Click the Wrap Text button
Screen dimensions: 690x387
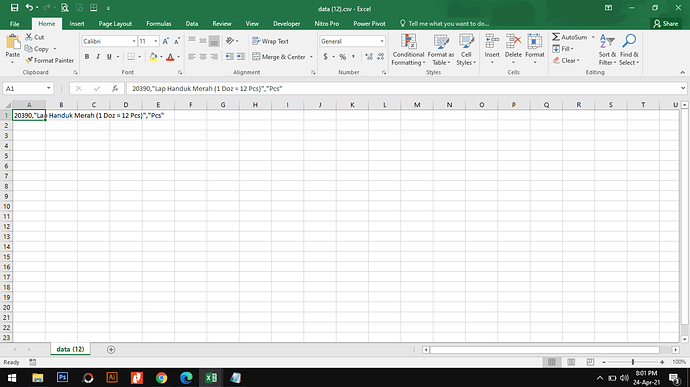pyautogui.click(x=270, y=41)
